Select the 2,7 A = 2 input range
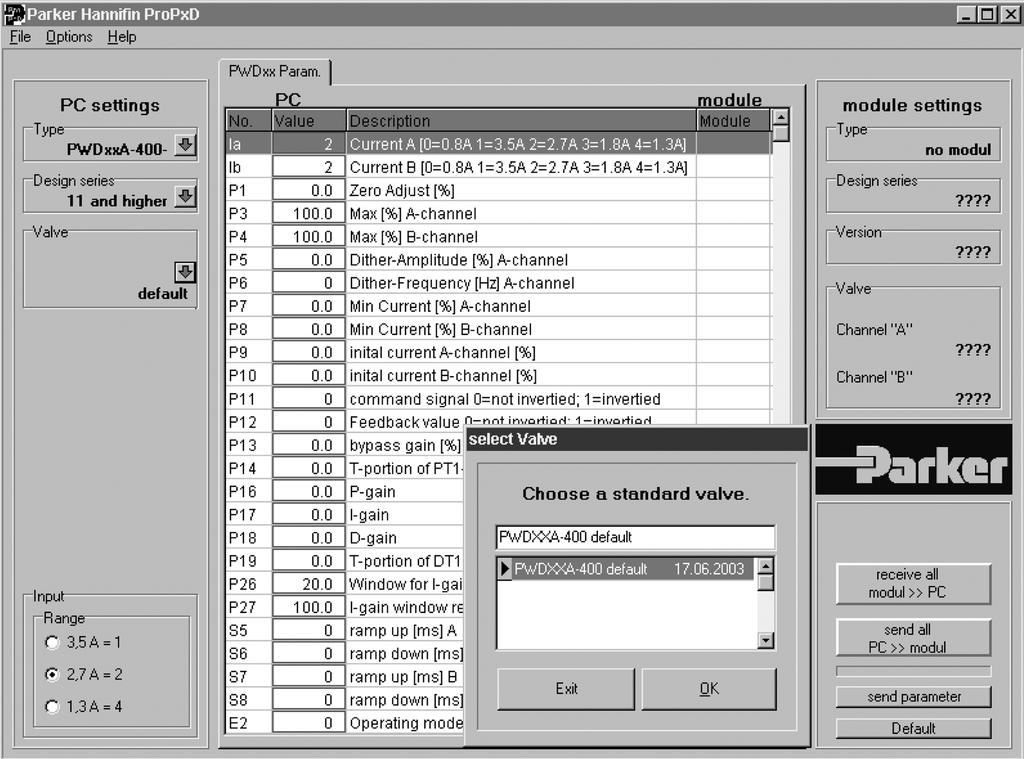 tap(52, 674)
